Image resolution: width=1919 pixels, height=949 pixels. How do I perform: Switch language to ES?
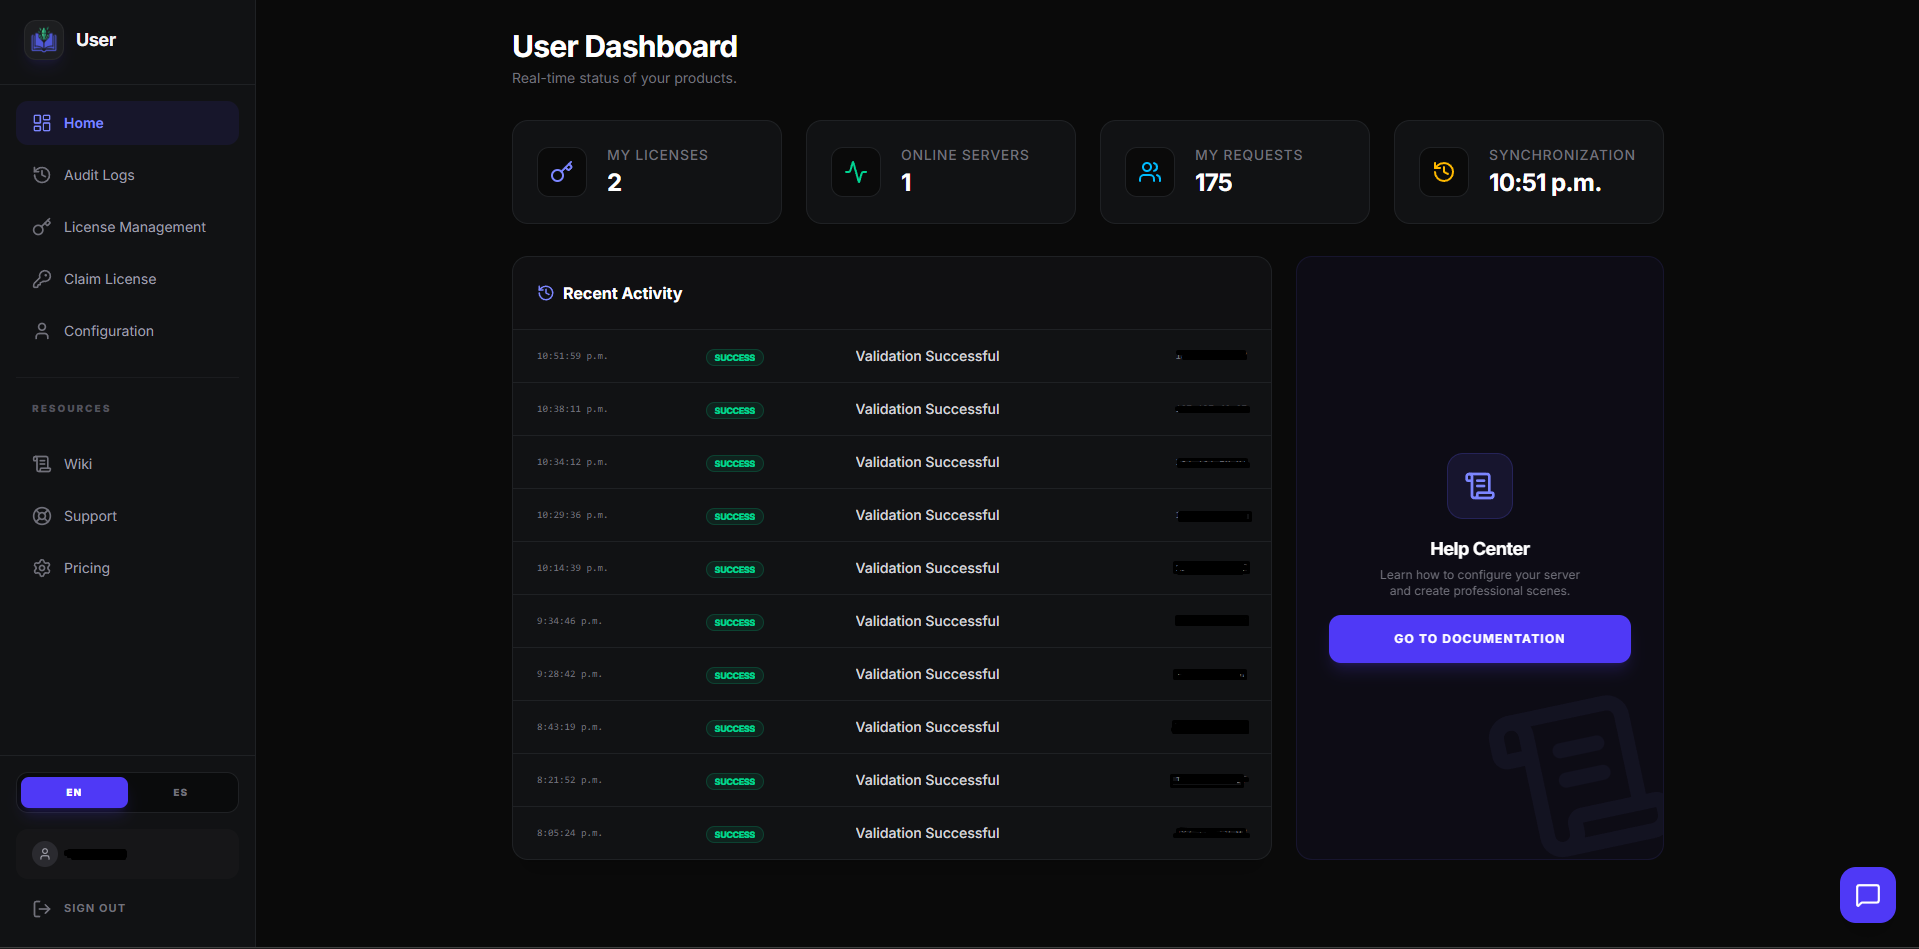coord(180,792)
